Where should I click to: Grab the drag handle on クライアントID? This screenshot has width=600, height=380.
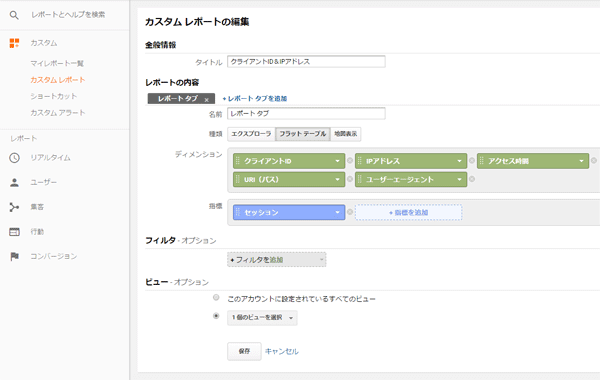[x=238, y=161]
